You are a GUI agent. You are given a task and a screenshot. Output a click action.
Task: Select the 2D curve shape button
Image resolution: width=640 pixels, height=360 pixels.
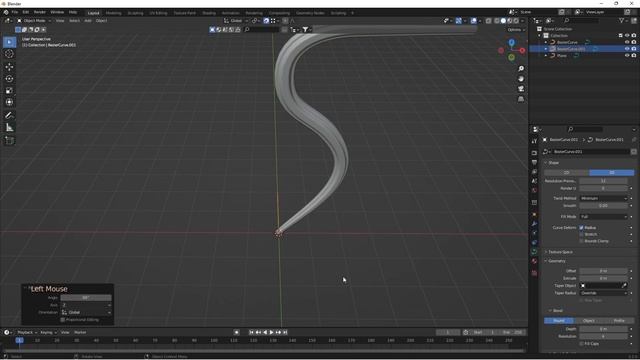coord(567,173)
